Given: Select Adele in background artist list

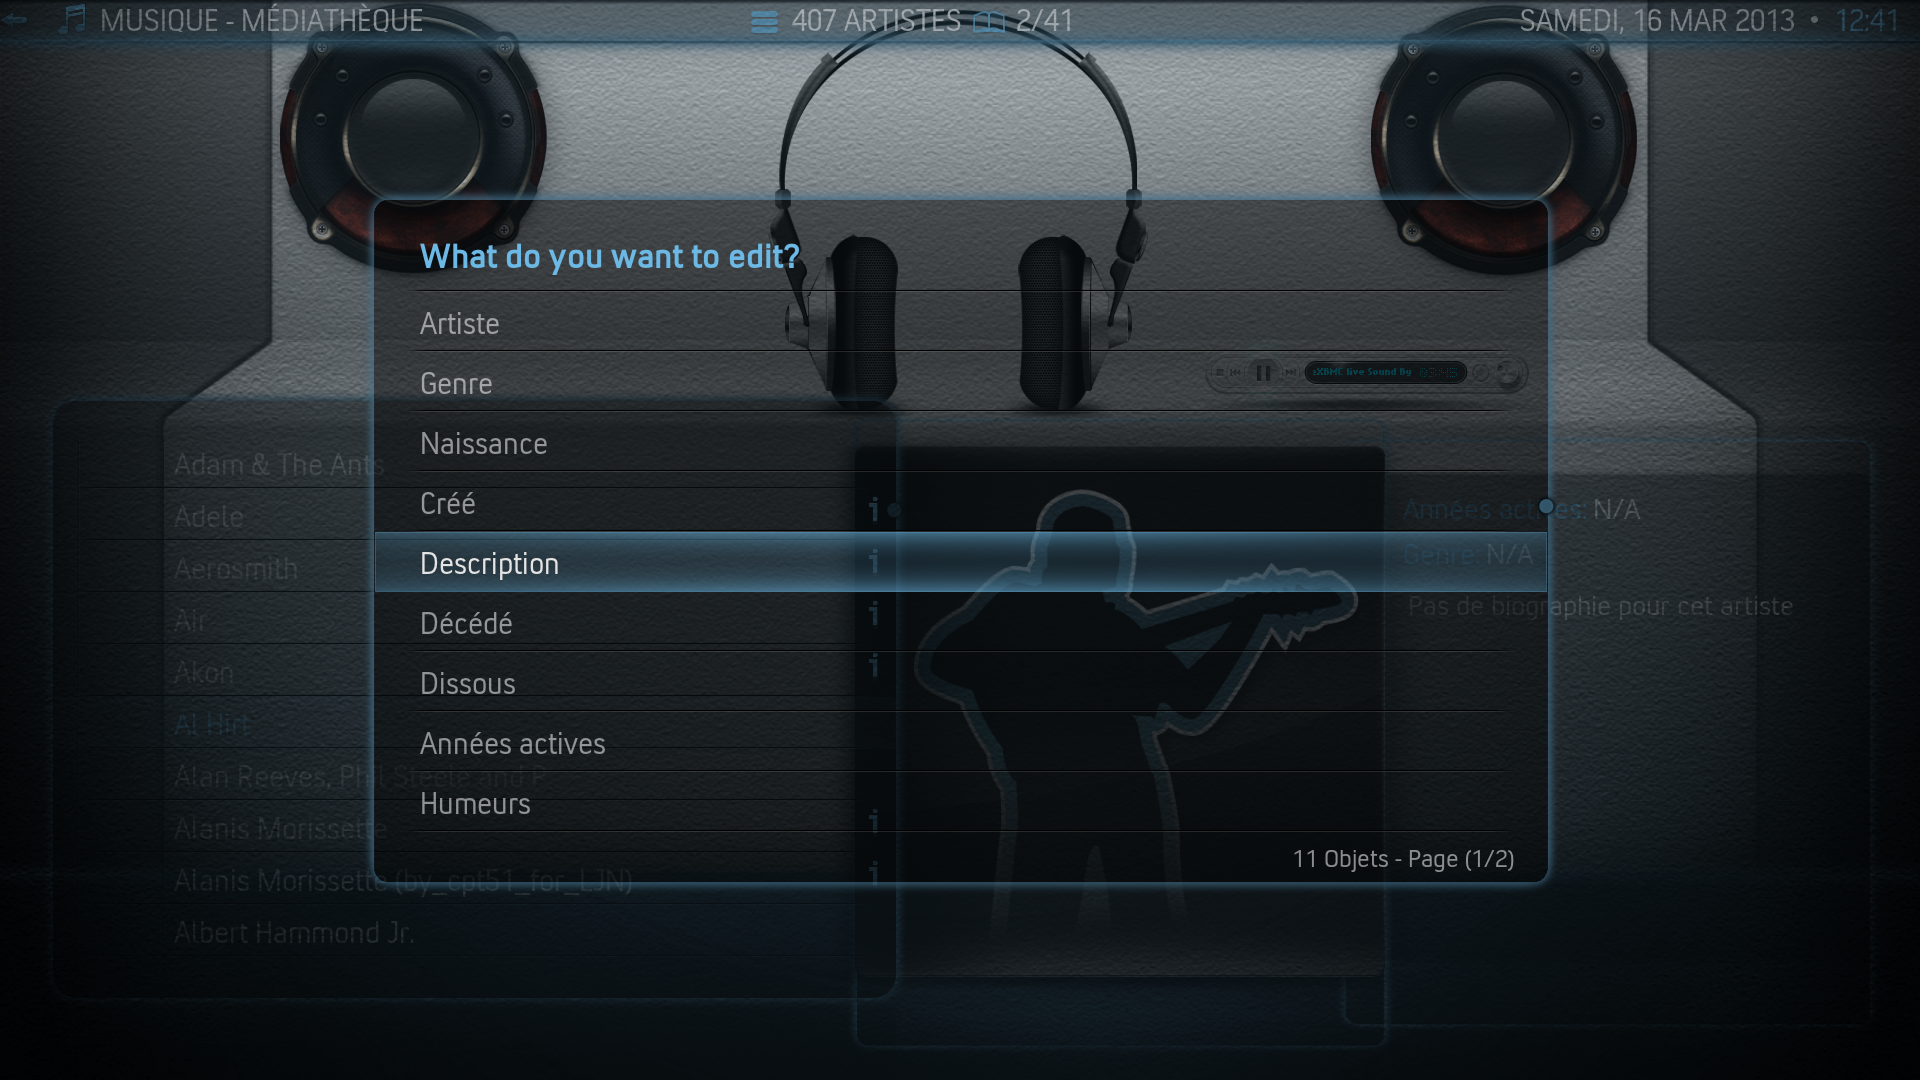Looking at the screenshot, I should click(x=208, y=517).
